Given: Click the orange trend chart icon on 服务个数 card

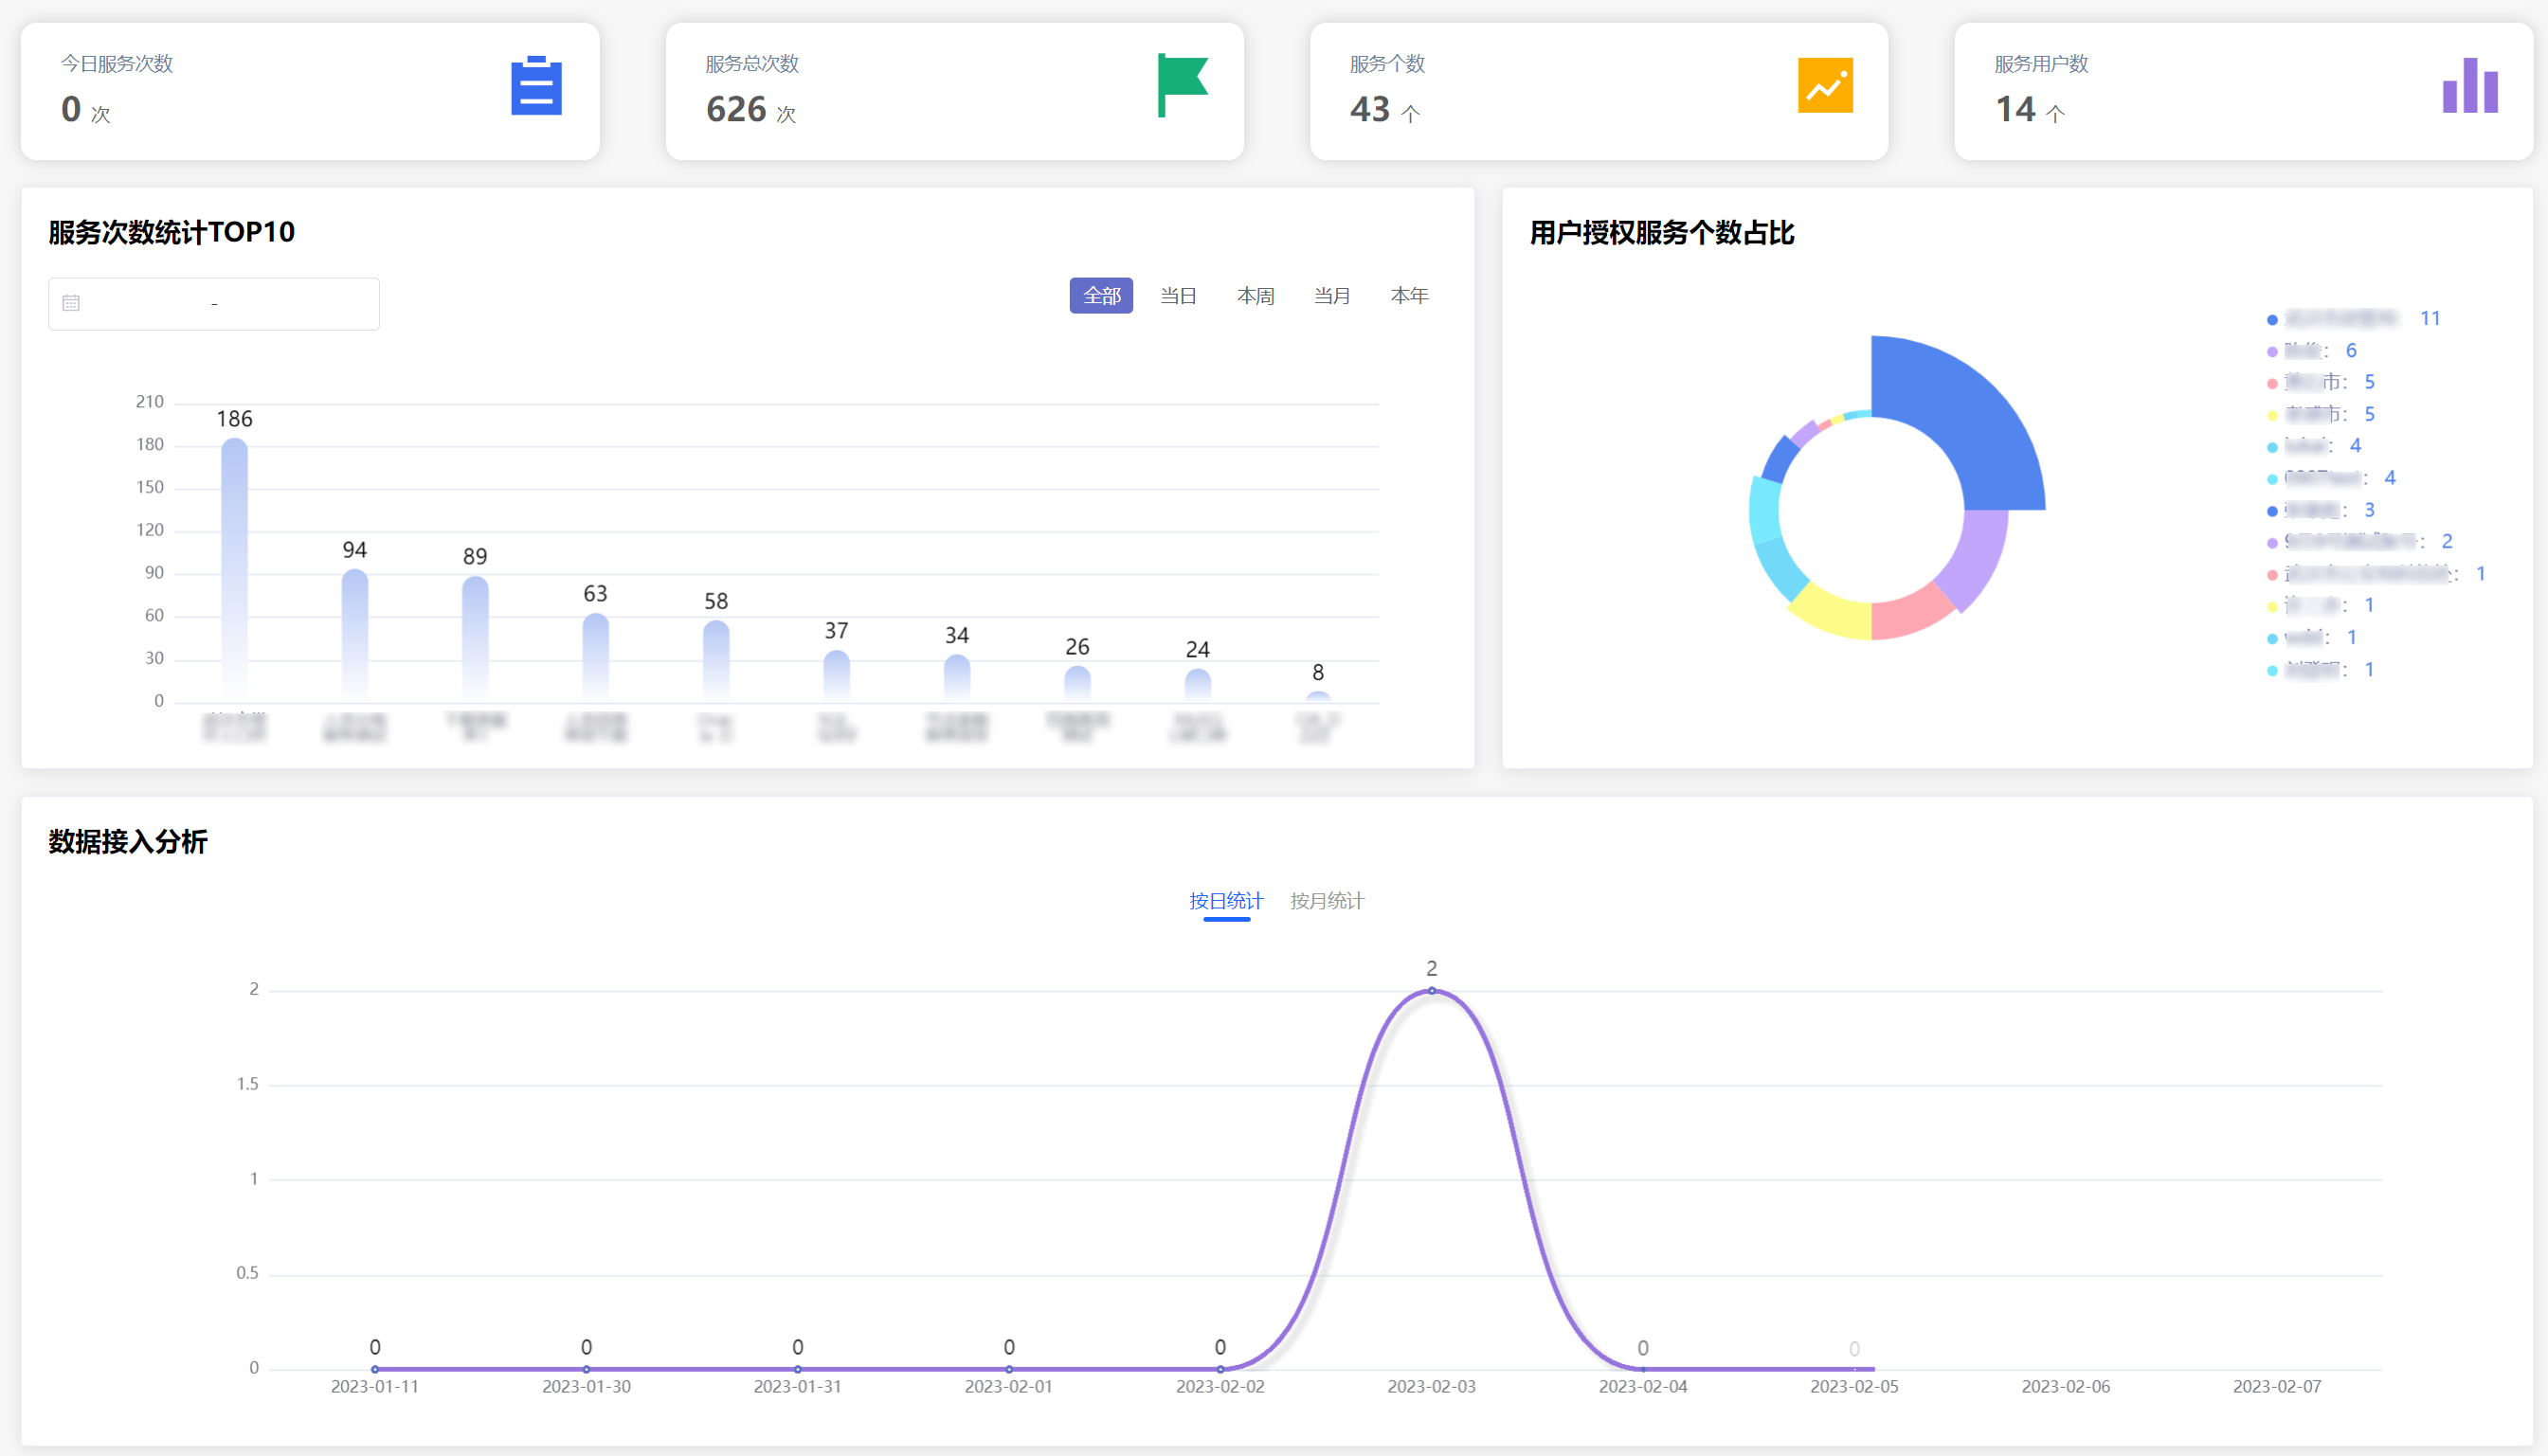Looking at the screenshot, I should [x=1825, y=85].
